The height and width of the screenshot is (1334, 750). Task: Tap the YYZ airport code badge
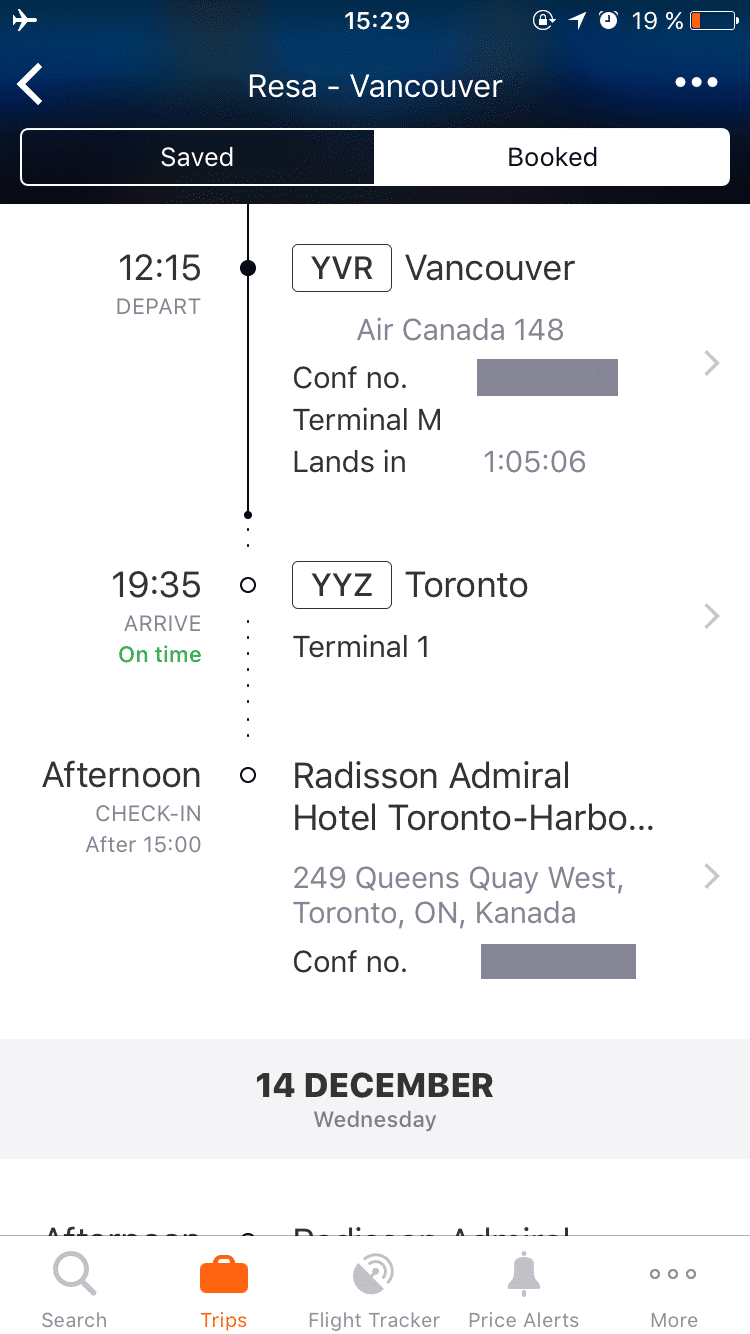point(342,585)
